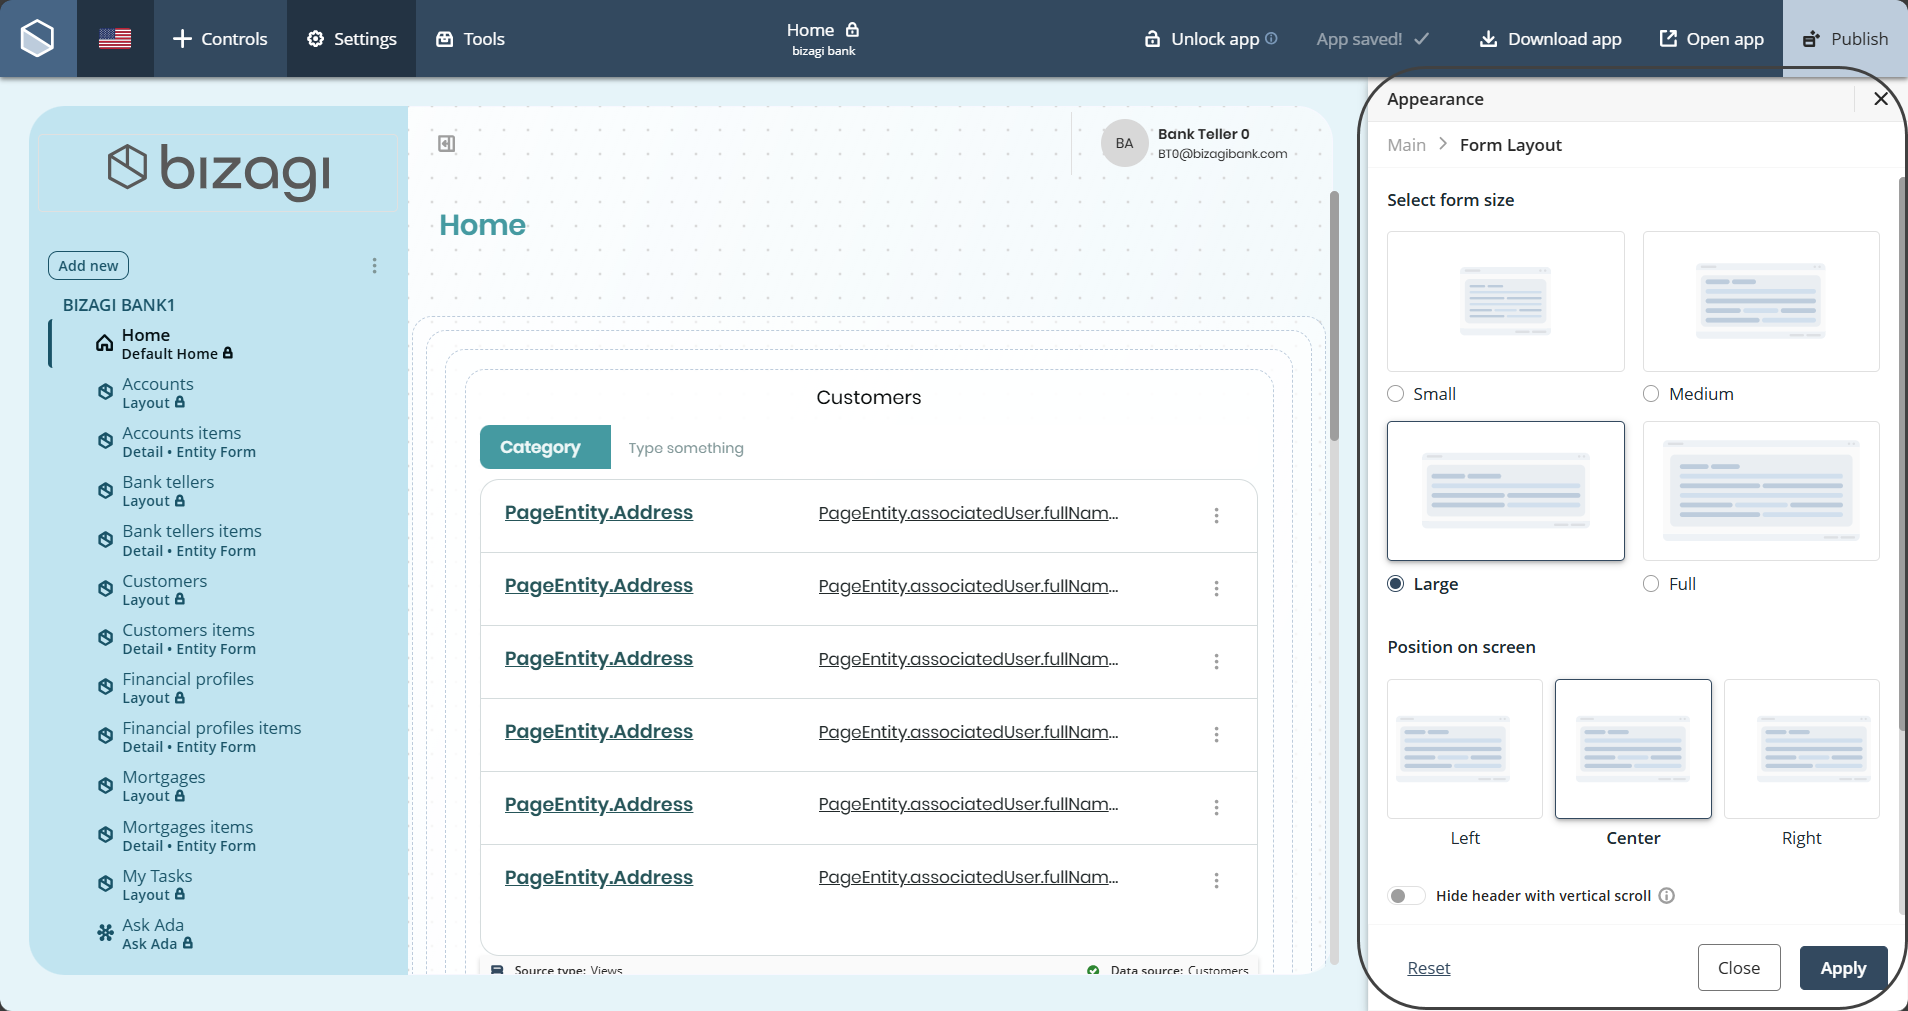Click the Accounts layout icon in sidebar
Image resolution: width=1908 pixels, height=1011 pixels.
[105, 392]
